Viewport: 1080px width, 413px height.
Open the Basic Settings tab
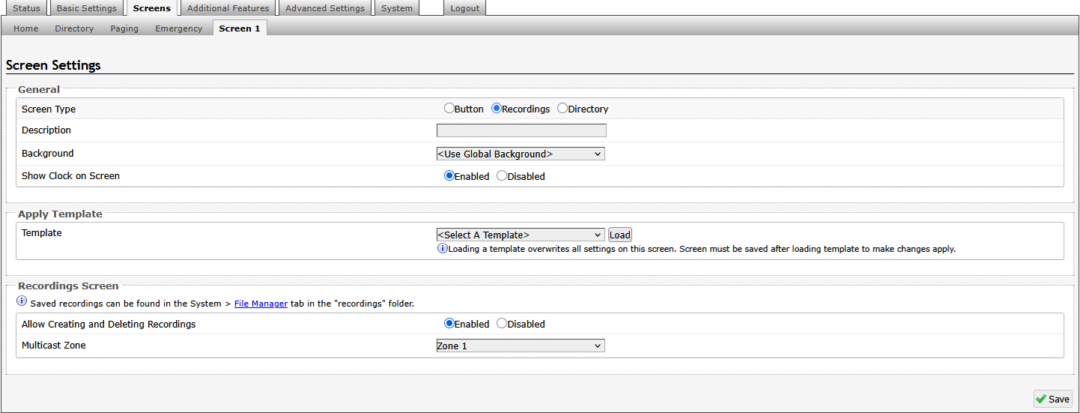pyautogui.click(x=87, y=8)
